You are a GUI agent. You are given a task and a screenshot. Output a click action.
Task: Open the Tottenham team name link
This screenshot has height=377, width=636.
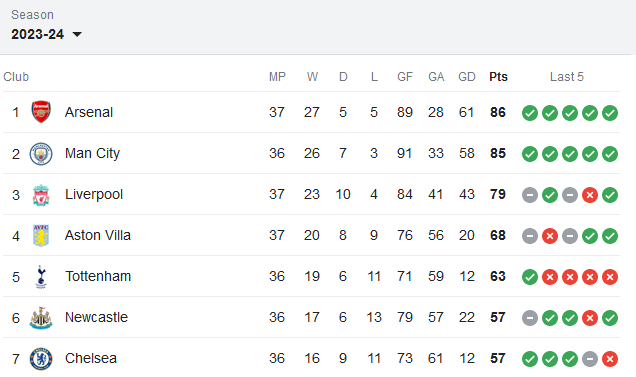pyautogui.click(x=98, y=276)
